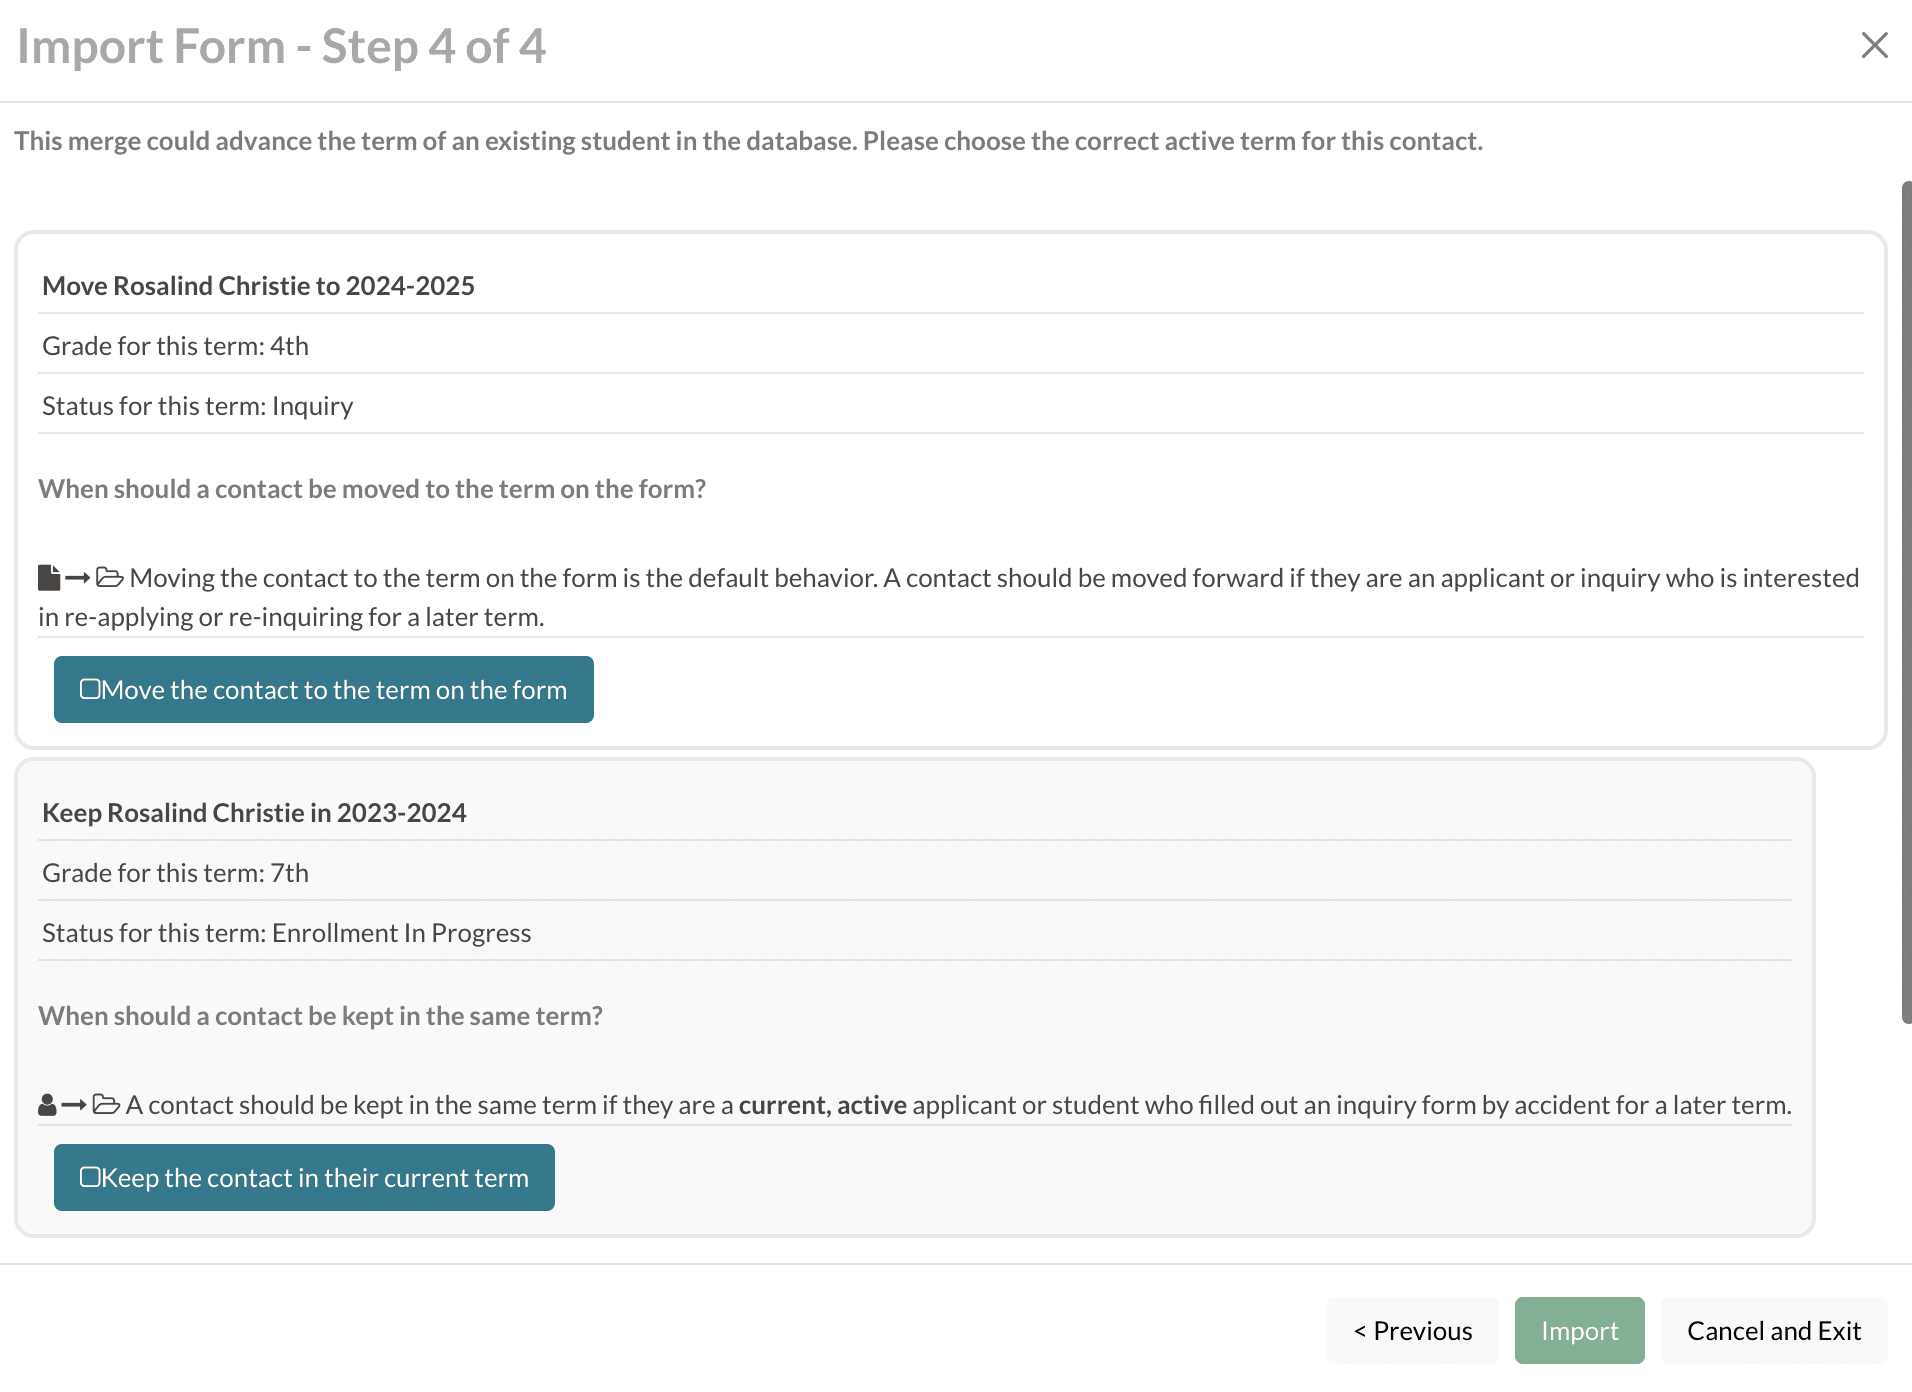Close the Import Form dialog with the X
Viewport: 1912px width, 1392px height.
(1874, 45)
